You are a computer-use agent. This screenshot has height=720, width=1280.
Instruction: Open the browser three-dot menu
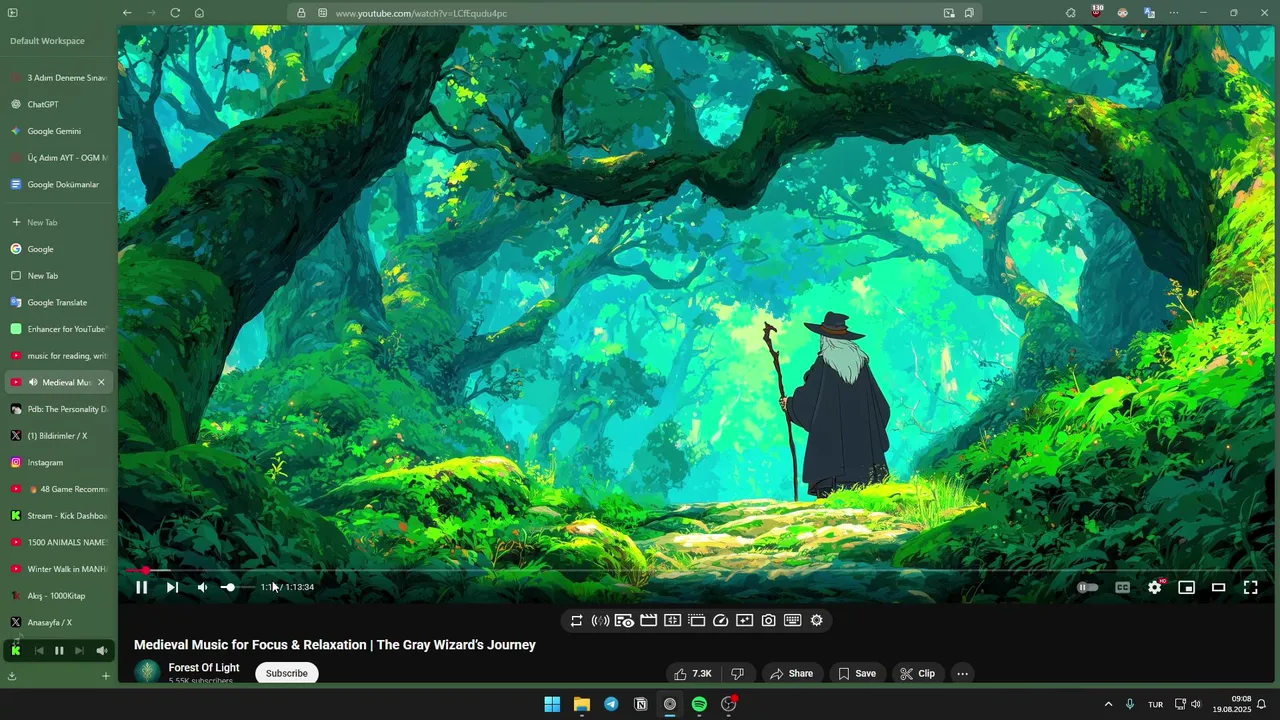pyautogui.click(x=1174, y=13)
